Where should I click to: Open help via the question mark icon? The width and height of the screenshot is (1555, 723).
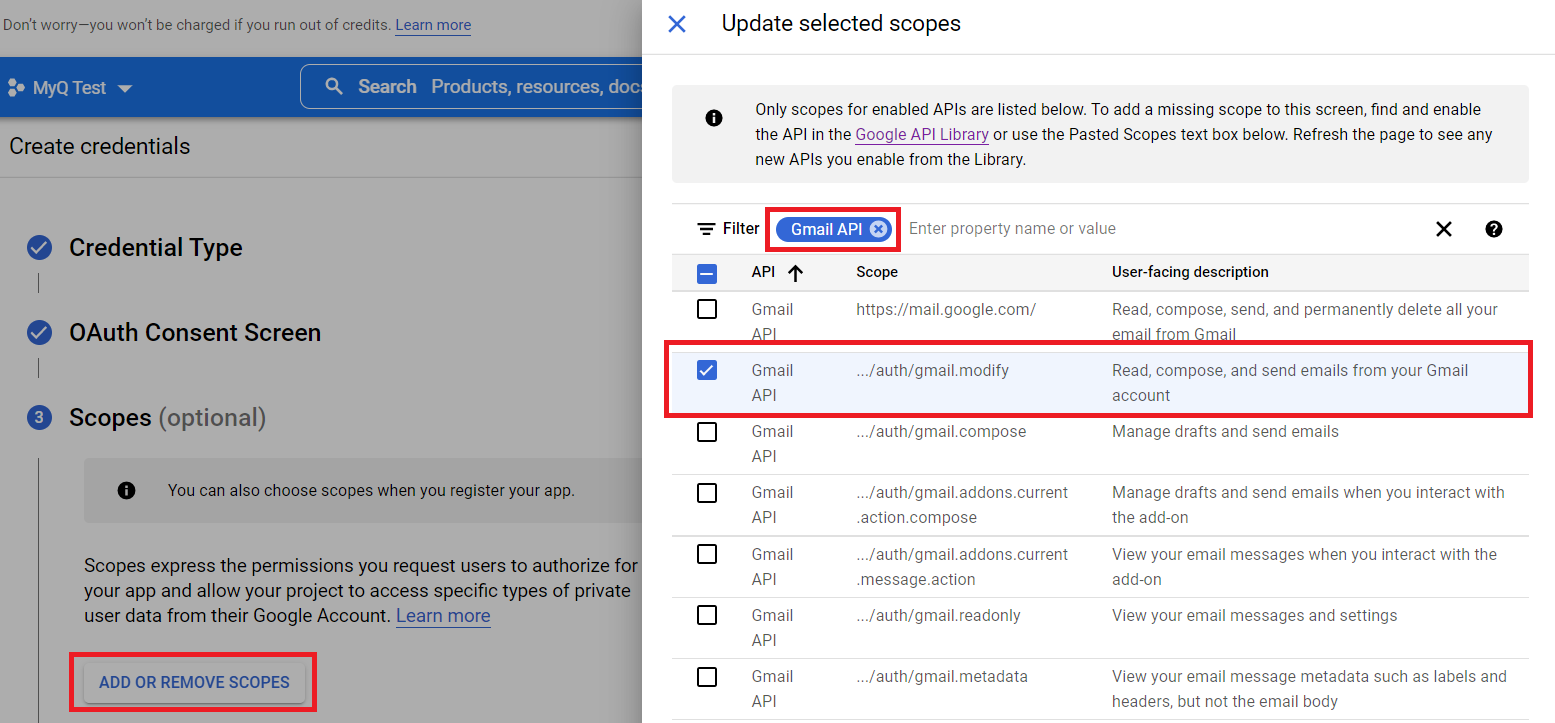1493,229
